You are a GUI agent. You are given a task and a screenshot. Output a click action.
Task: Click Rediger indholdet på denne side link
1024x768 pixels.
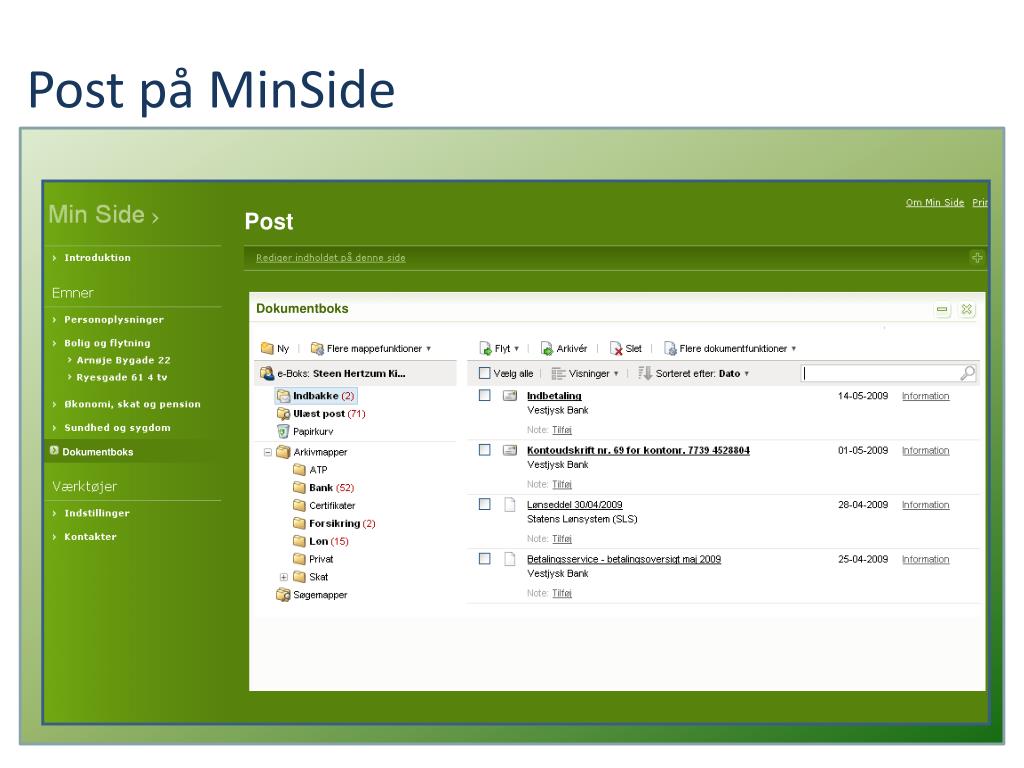tap(330, 258)
